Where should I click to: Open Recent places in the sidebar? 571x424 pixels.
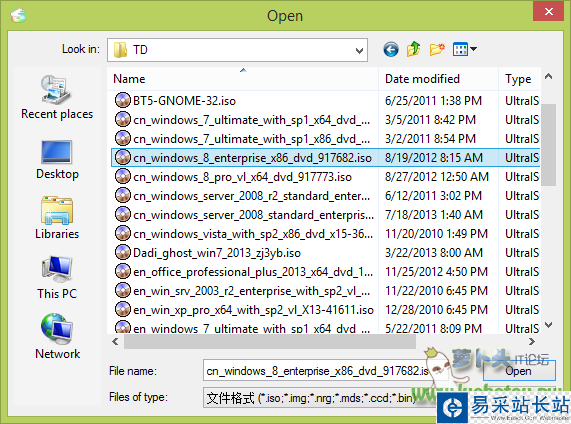57,97
